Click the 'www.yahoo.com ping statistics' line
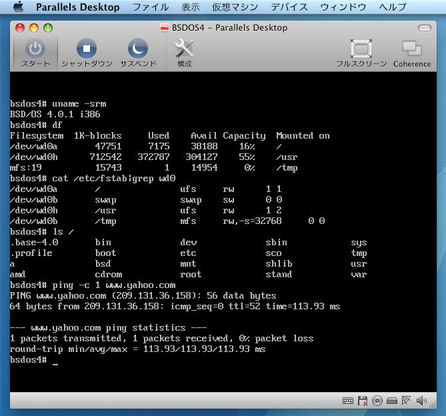This screenshot has width=446, height=416. coord(108,328)
